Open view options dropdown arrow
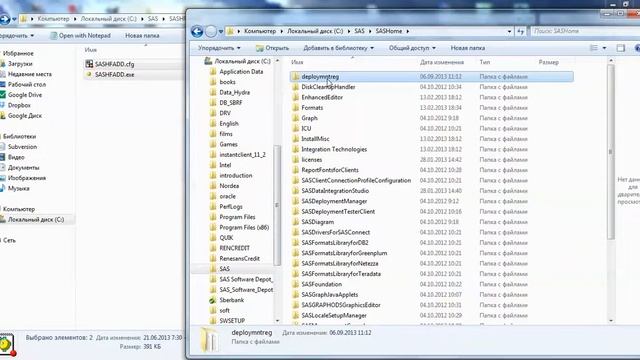The image size is (640, 360). (x=604, y=48)
